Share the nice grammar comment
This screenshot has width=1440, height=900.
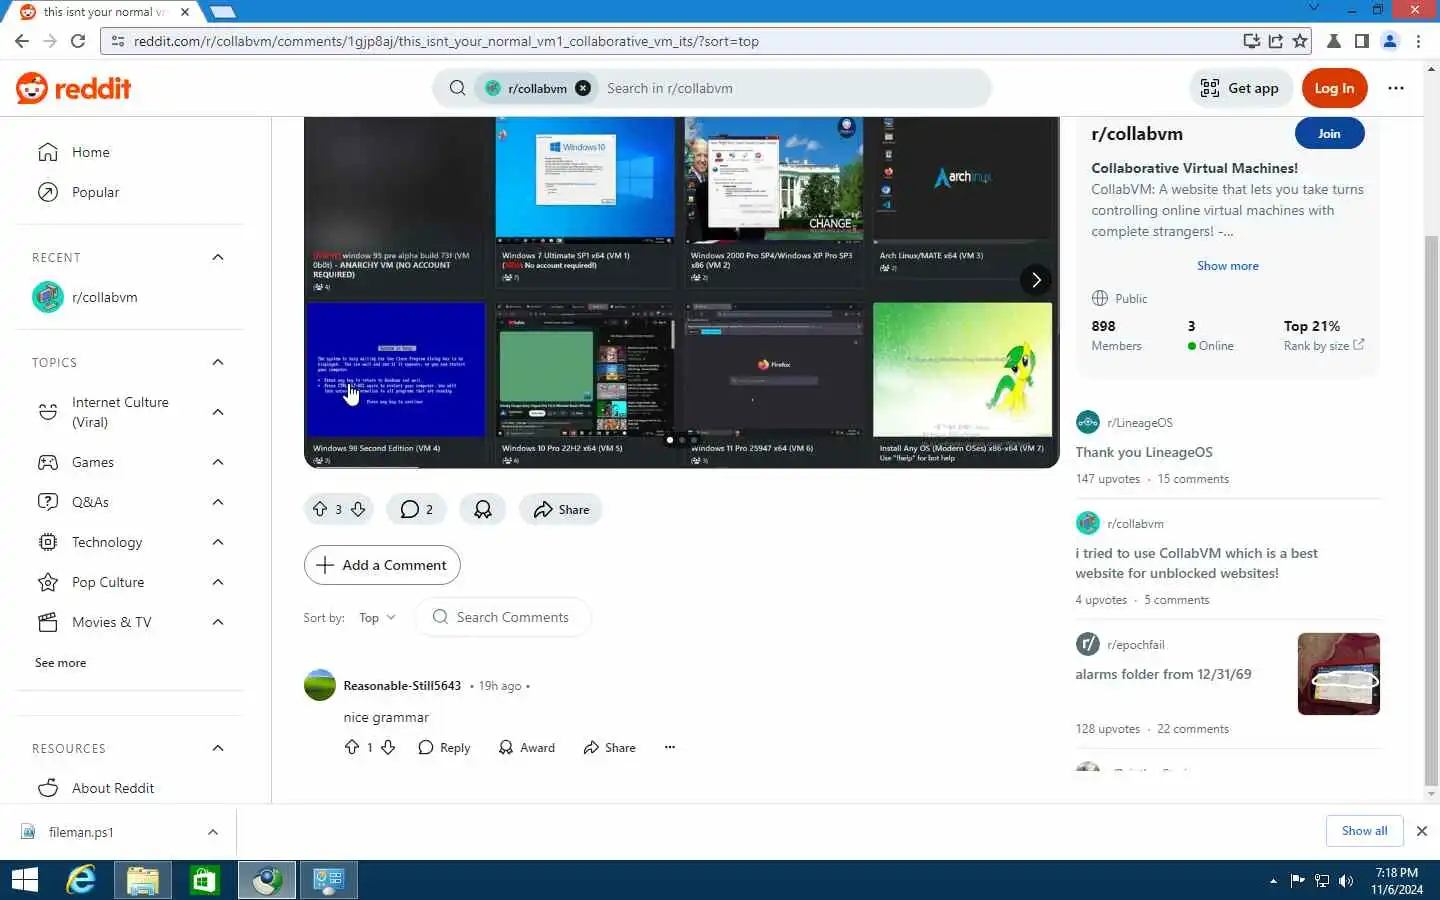click(x=610, y=747)
